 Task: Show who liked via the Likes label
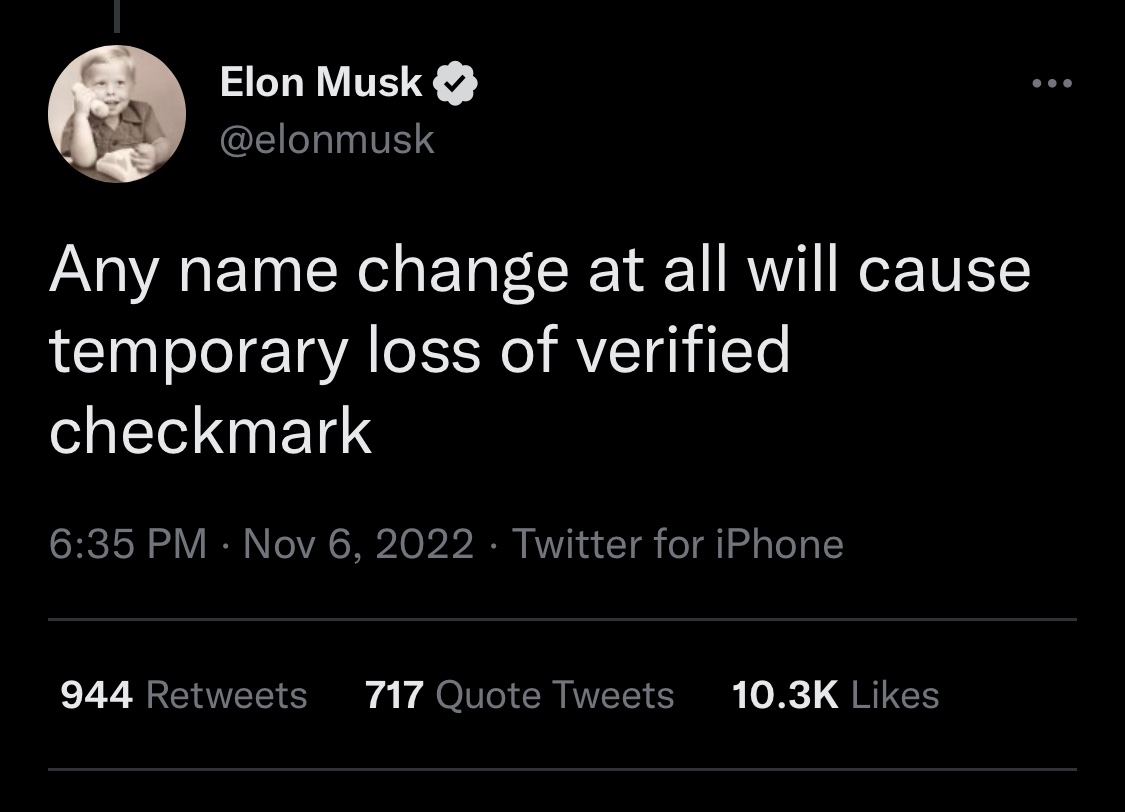point(894,694)
